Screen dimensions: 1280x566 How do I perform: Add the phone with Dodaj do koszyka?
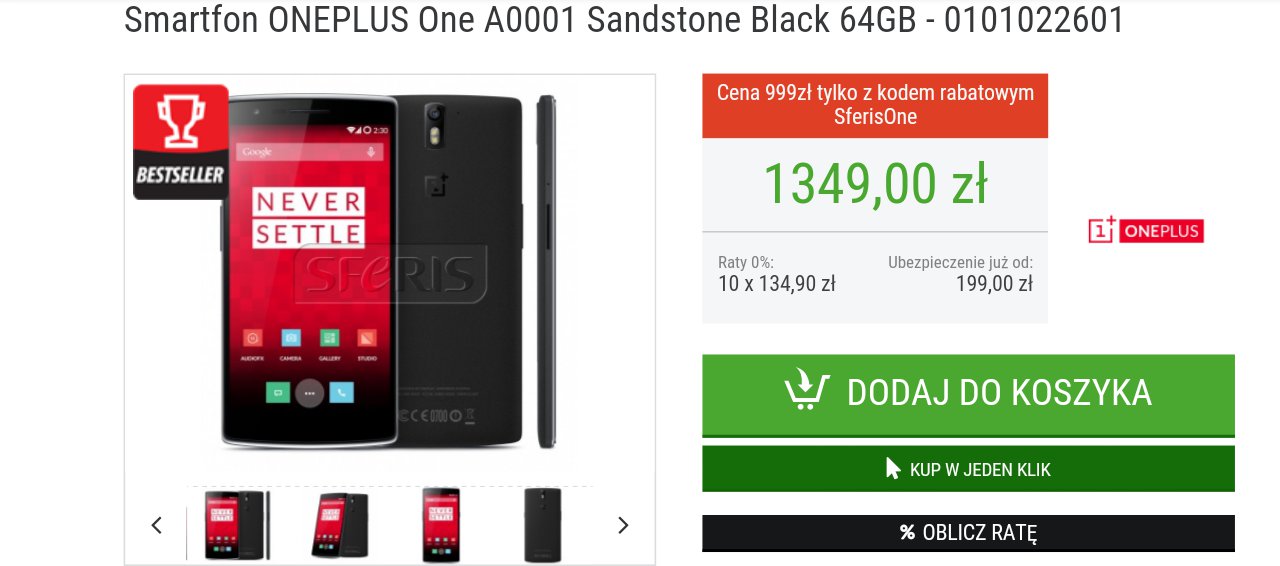(x=968, y=394)
